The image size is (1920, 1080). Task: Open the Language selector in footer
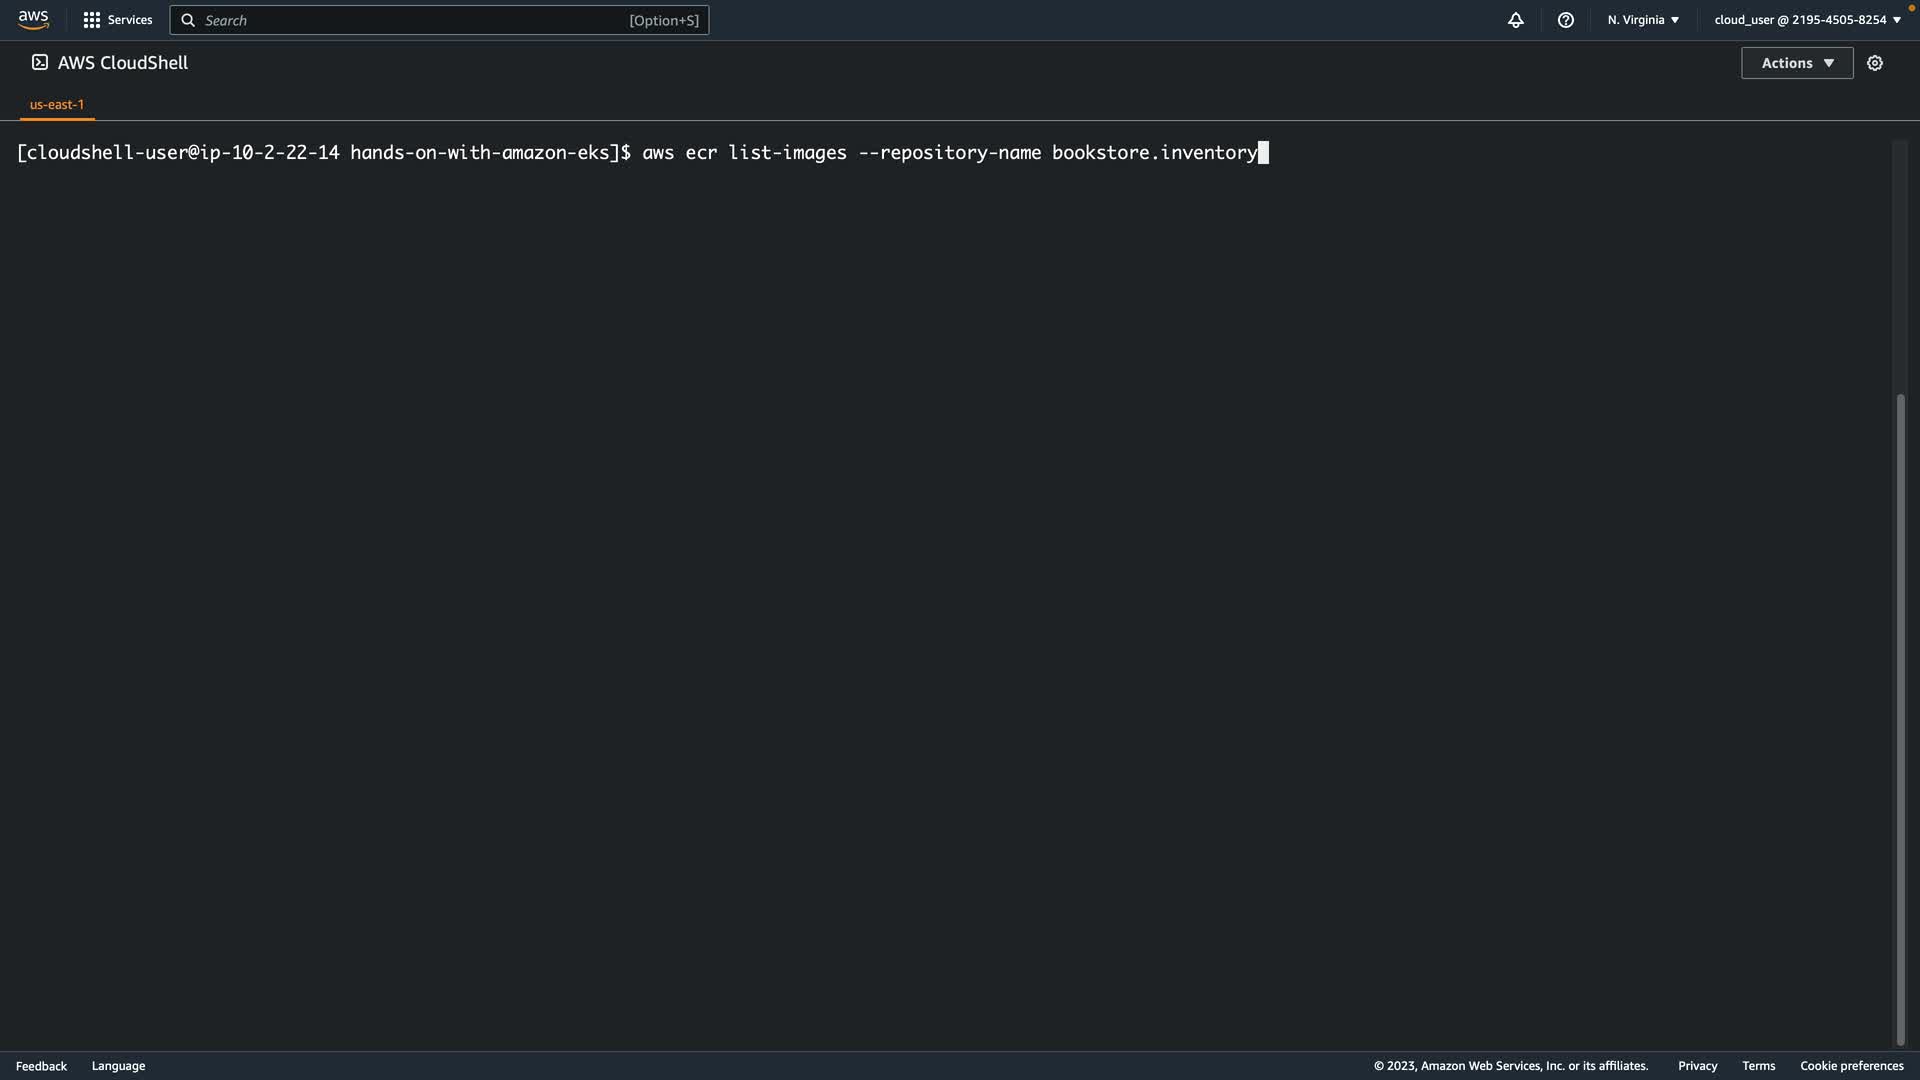(118, 1066)
